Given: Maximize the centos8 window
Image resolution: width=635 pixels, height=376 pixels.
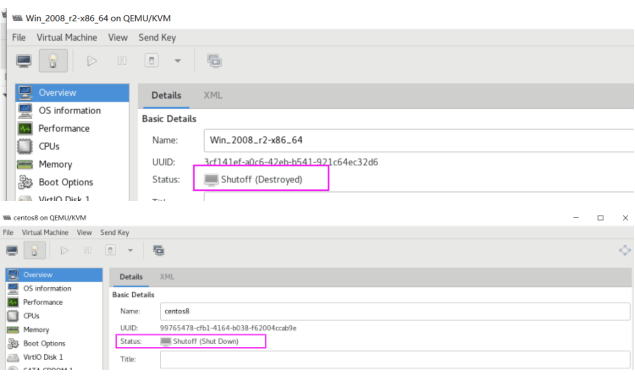Looking at the screenshot, I should [601, 218].
